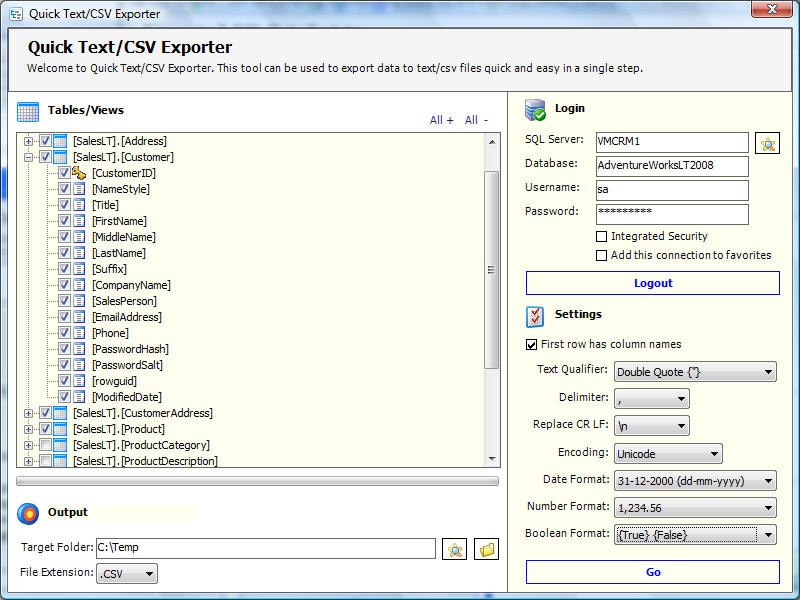Image resolution: width=800 pixels, height=600 pixels.
Task: Open the Date Format dropdown
Action: 695,481
